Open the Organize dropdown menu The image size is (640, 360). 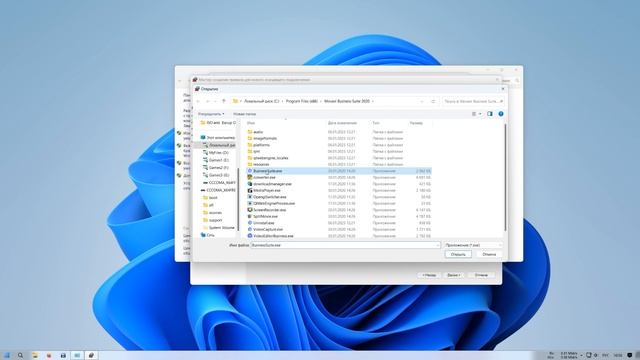coord(211,114)
